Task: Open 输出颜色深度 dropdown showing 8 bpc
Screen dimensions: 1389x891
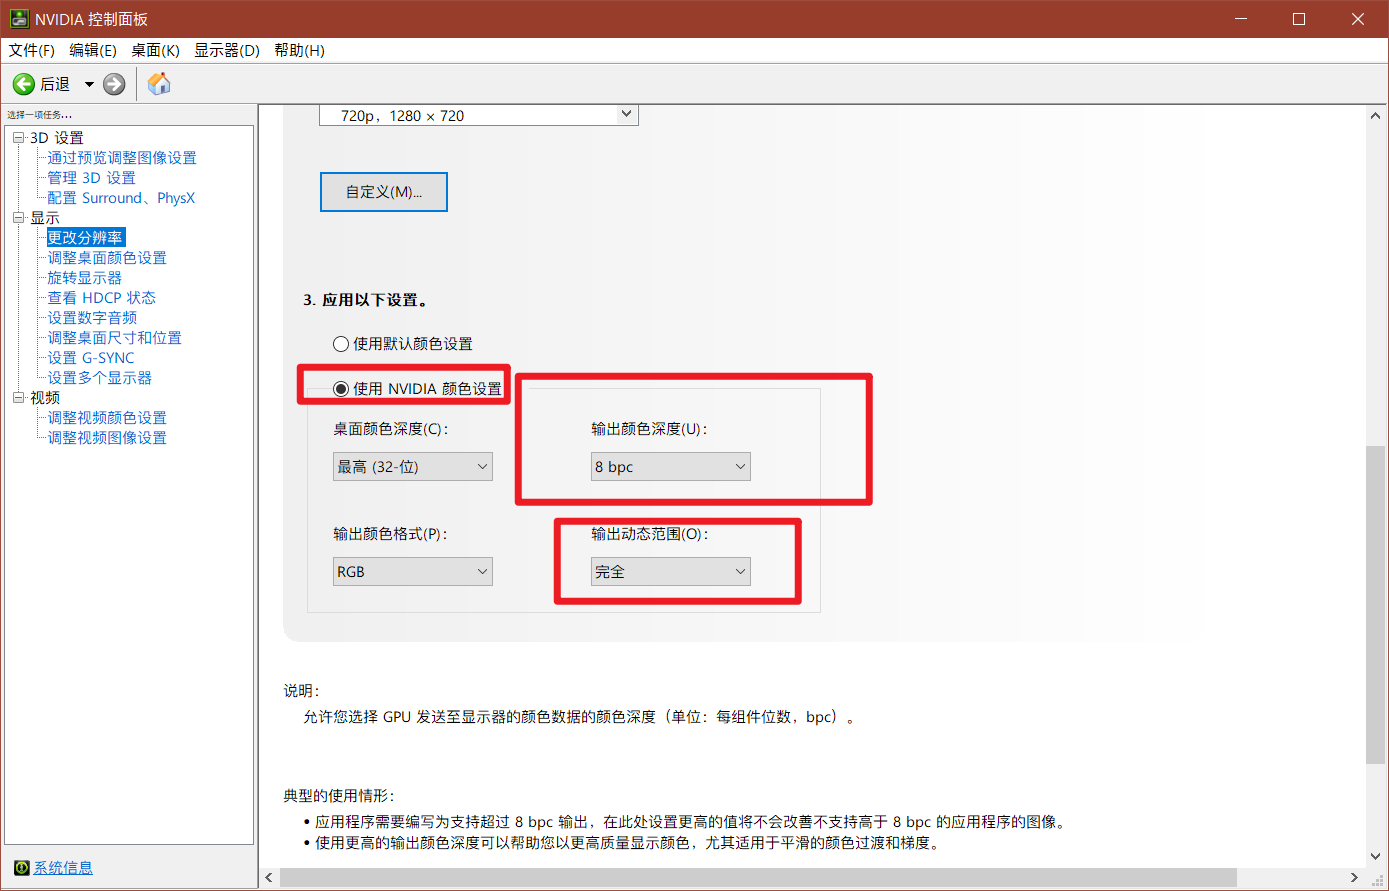Action: (671, 466)
